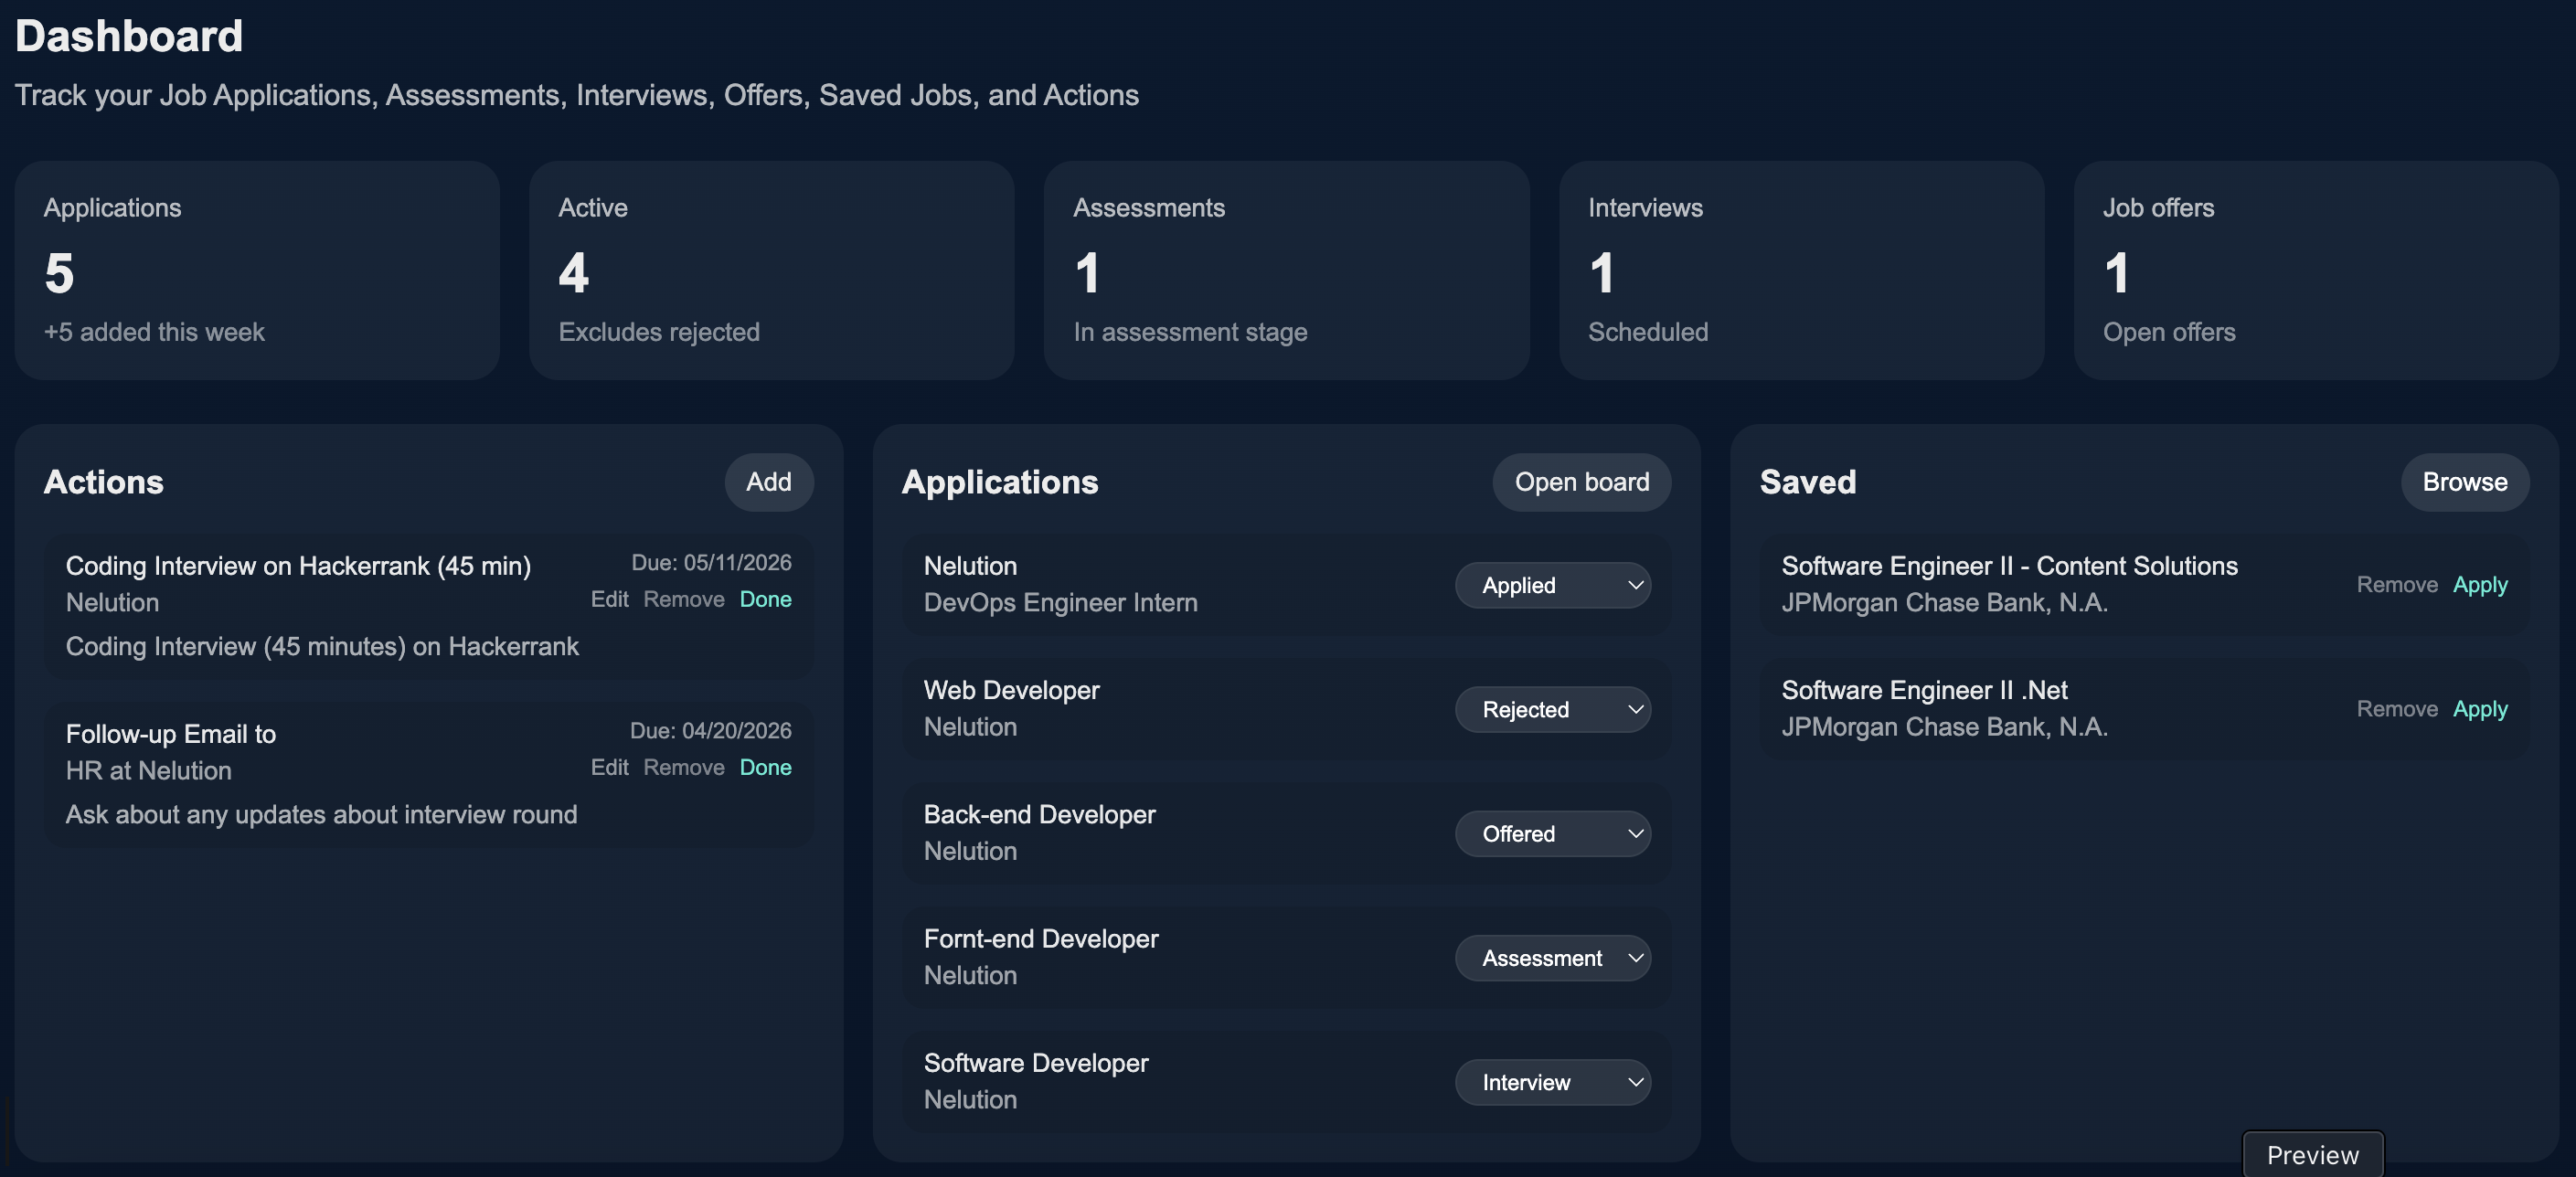Open the Software Developer Interview dropdown
Screen dimensions: 2576x1177
click(1552, 1082)
